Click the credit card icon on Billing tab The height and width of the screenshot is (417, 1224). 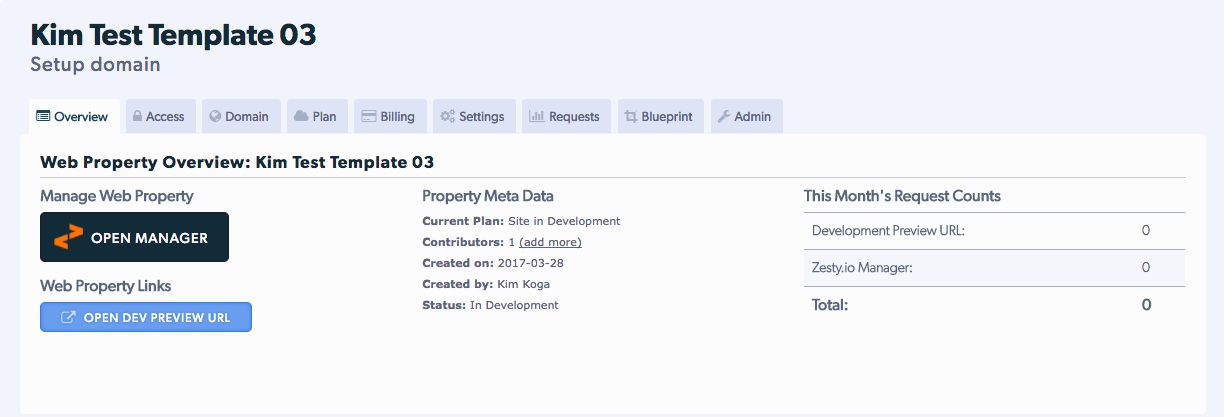click(369, 116)
